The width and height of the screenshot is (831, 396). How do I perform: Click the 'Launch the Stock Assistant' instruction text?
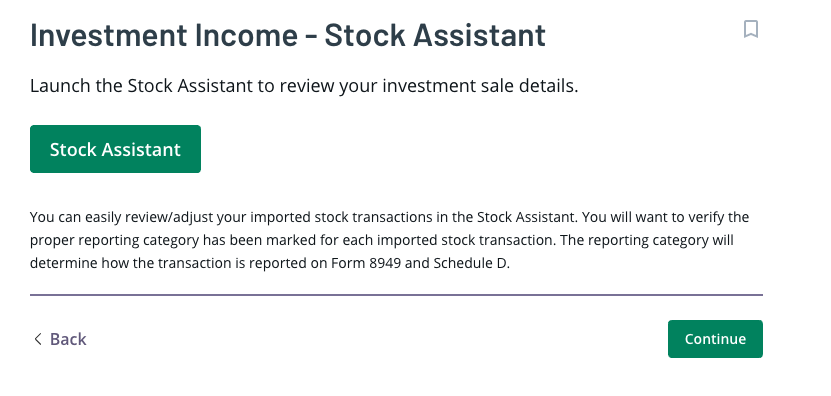304,86
